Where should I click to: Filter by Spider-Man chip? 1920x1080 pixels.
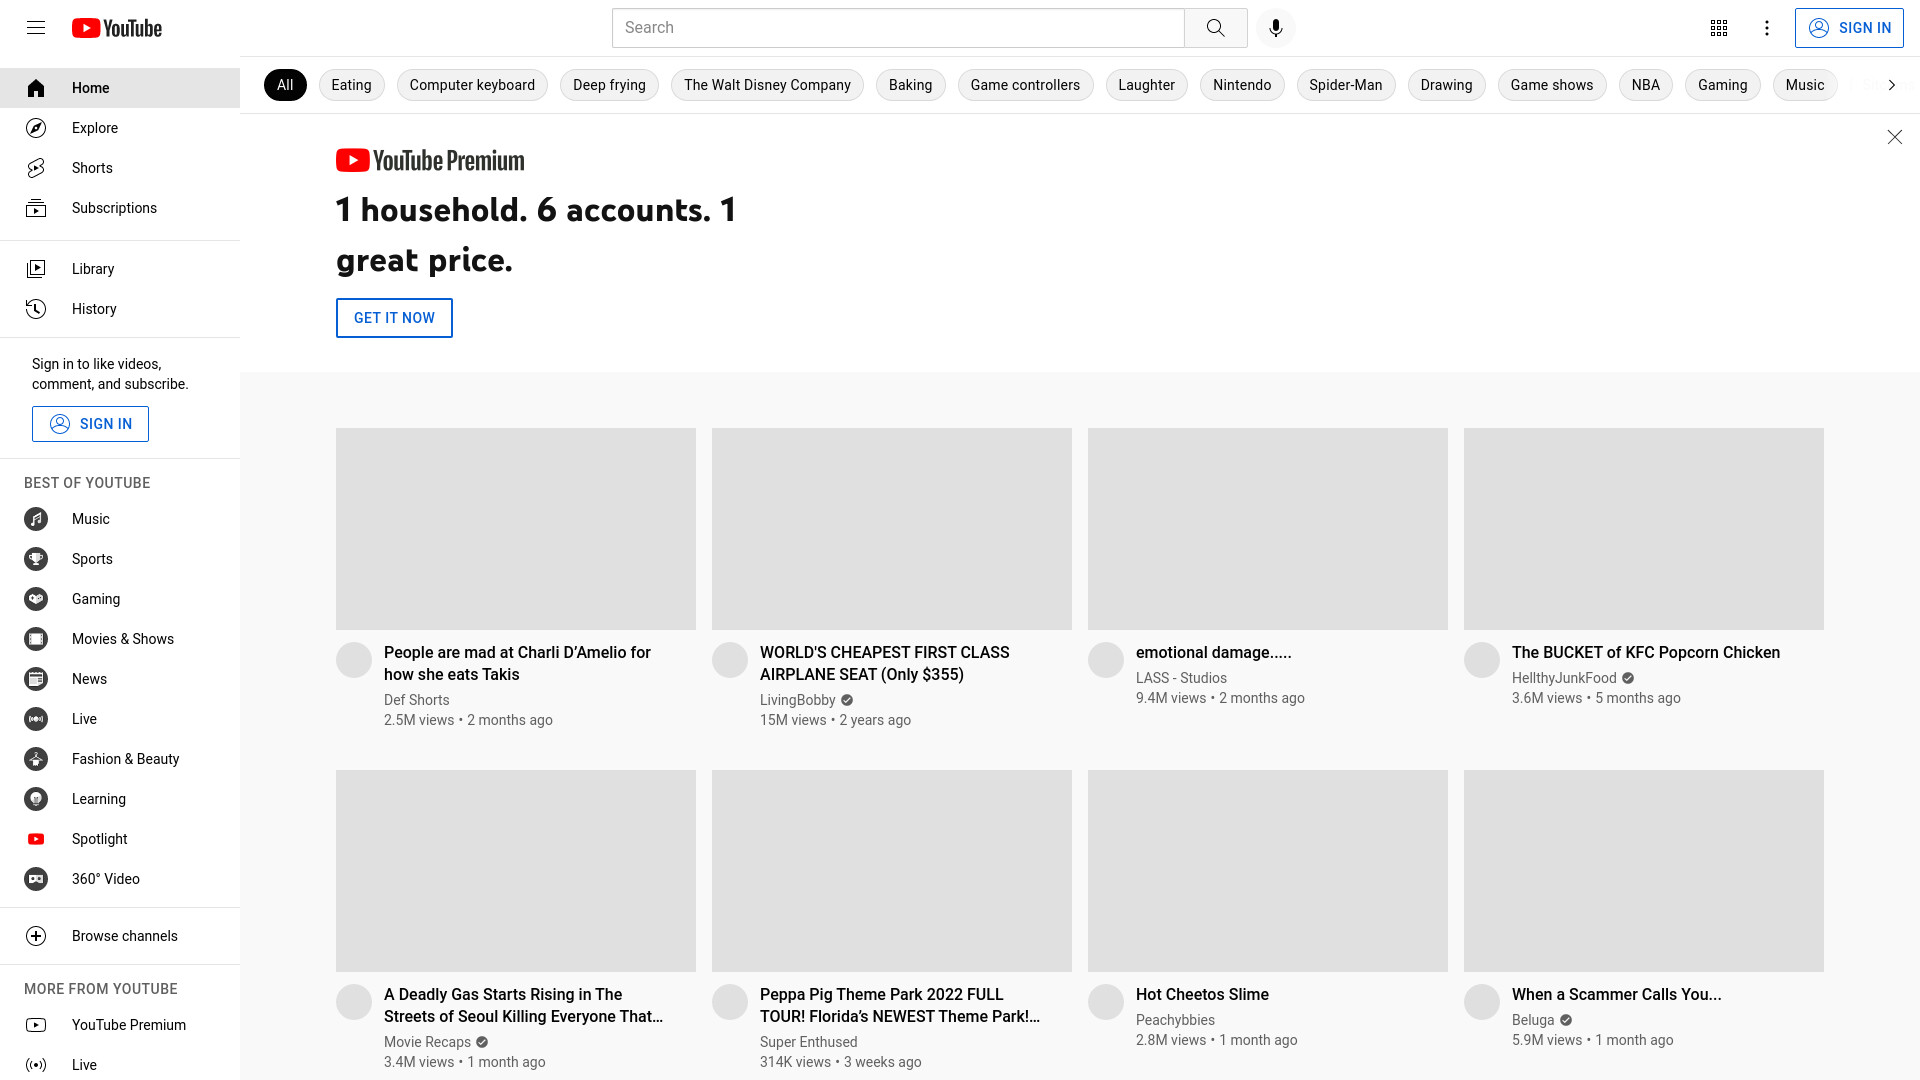[1346, 85]
